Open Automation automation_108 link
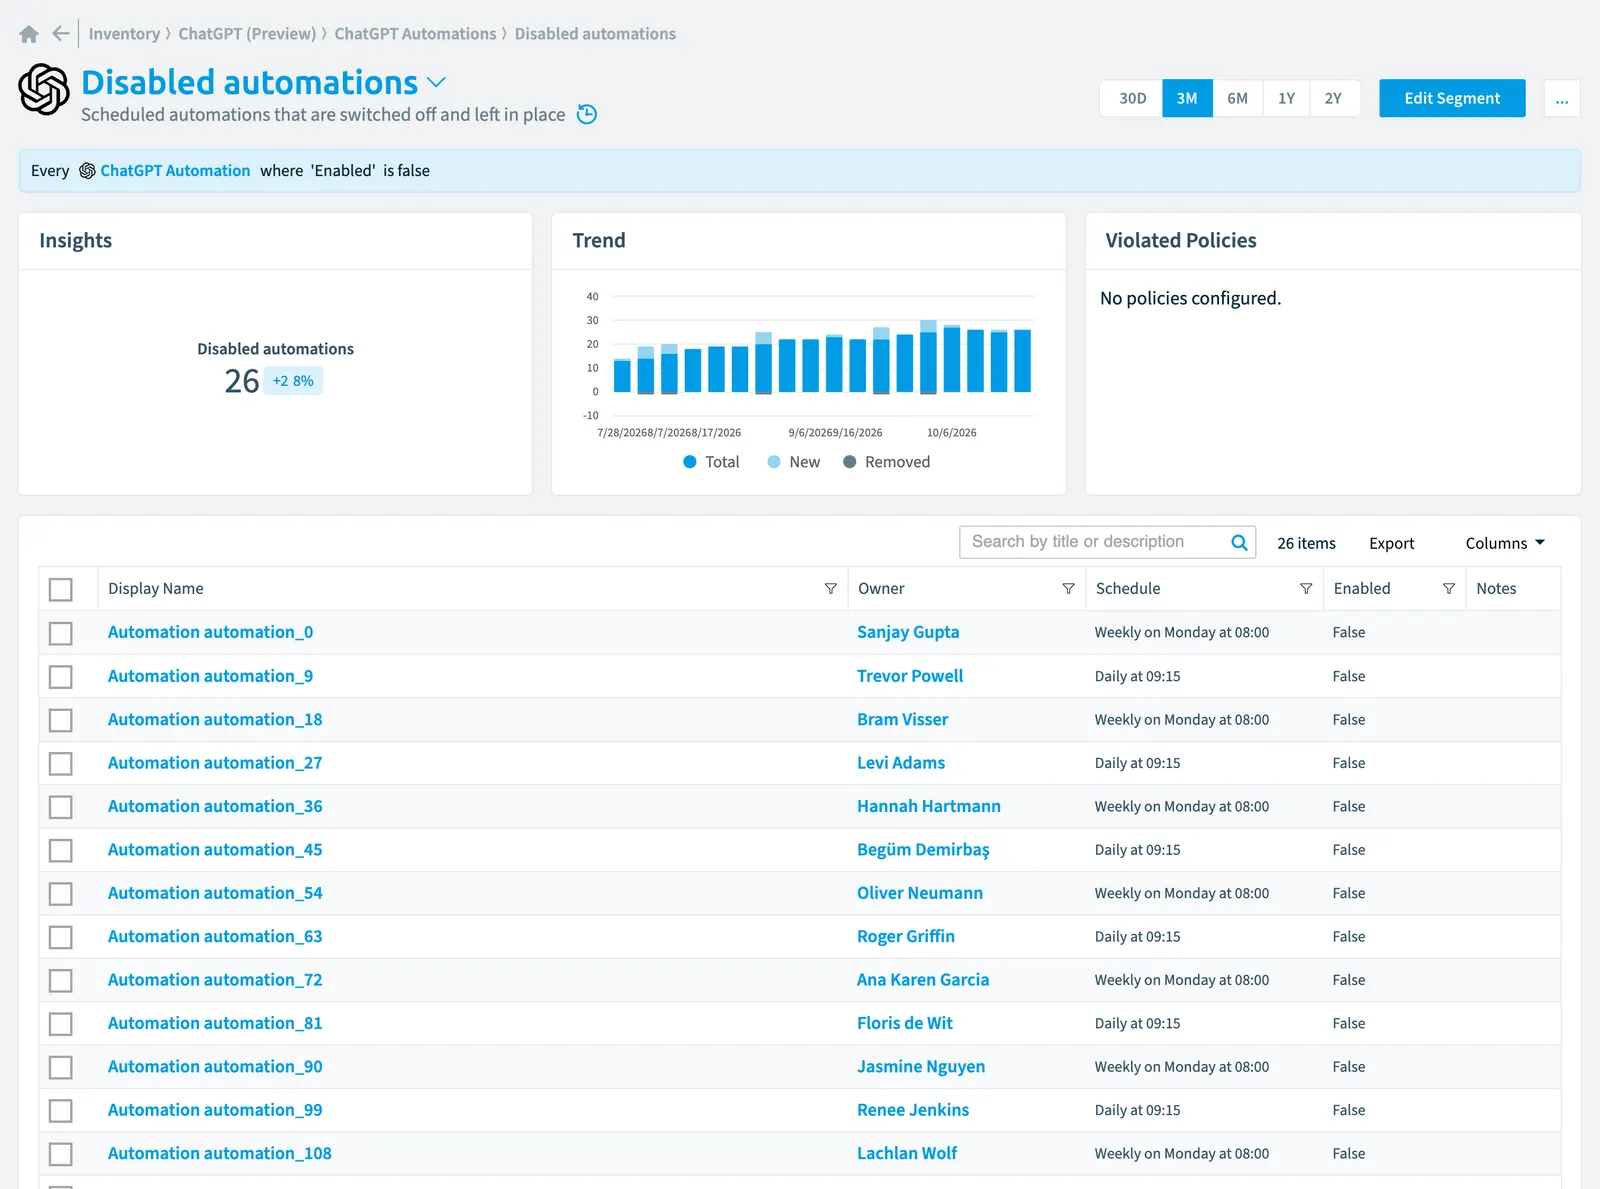The image size is (1600, 1189). (x=220, y=1153)
